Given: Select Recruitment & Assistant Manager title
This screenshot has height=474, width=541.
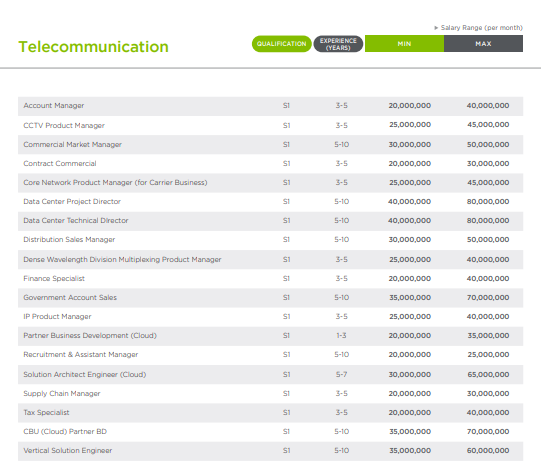Looking at the screenshot, I should click(x=81, y=354).
